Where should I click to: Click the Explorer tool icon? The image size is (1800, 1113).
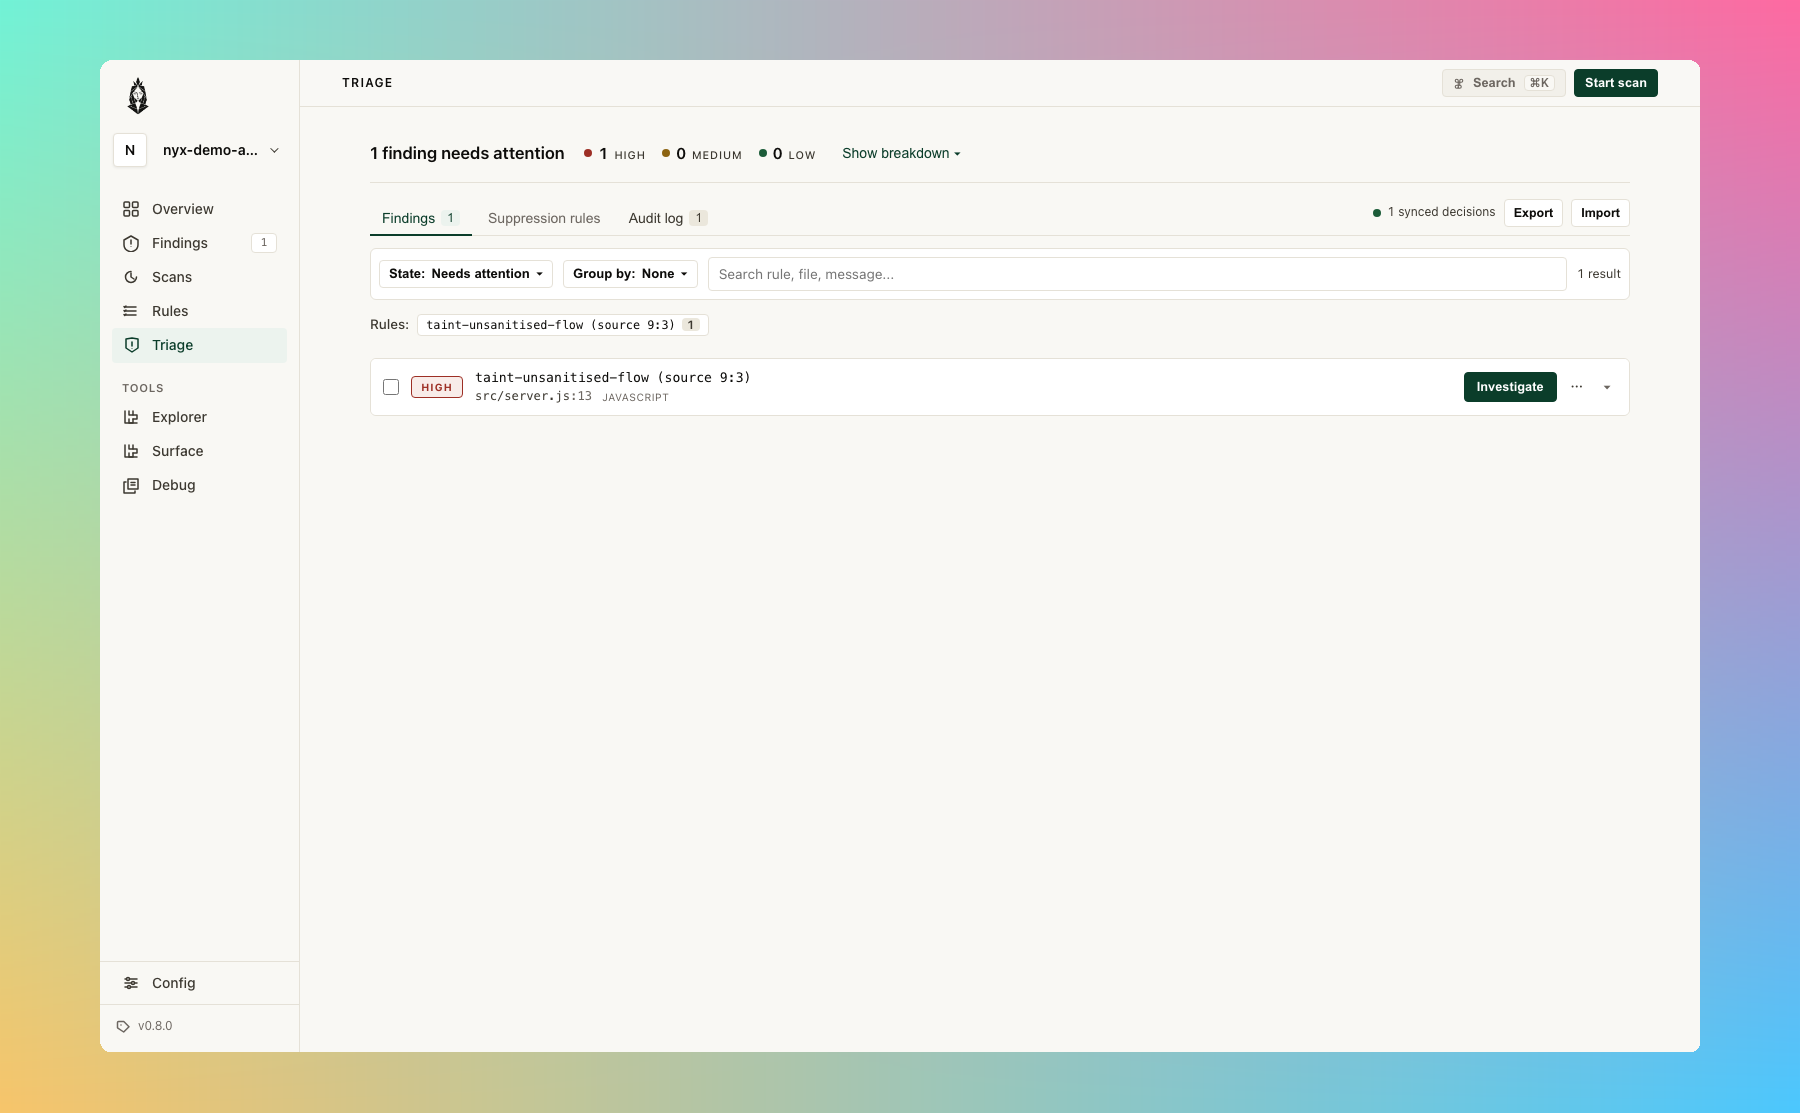(x=131, y=417)
